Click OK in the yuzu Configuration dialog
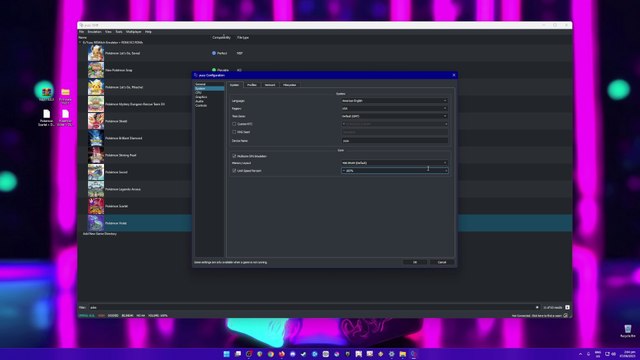 pos(415,262)
